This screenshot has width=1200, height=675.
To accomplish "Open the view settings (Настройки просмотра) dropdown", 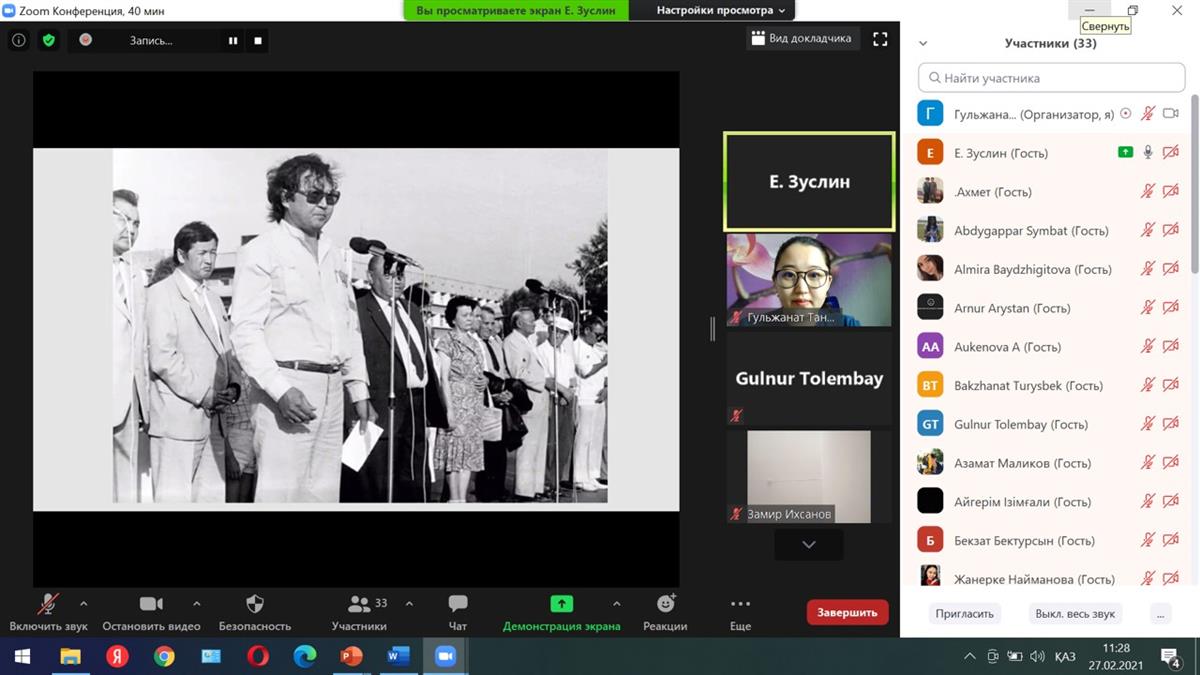I will (720, 10).
